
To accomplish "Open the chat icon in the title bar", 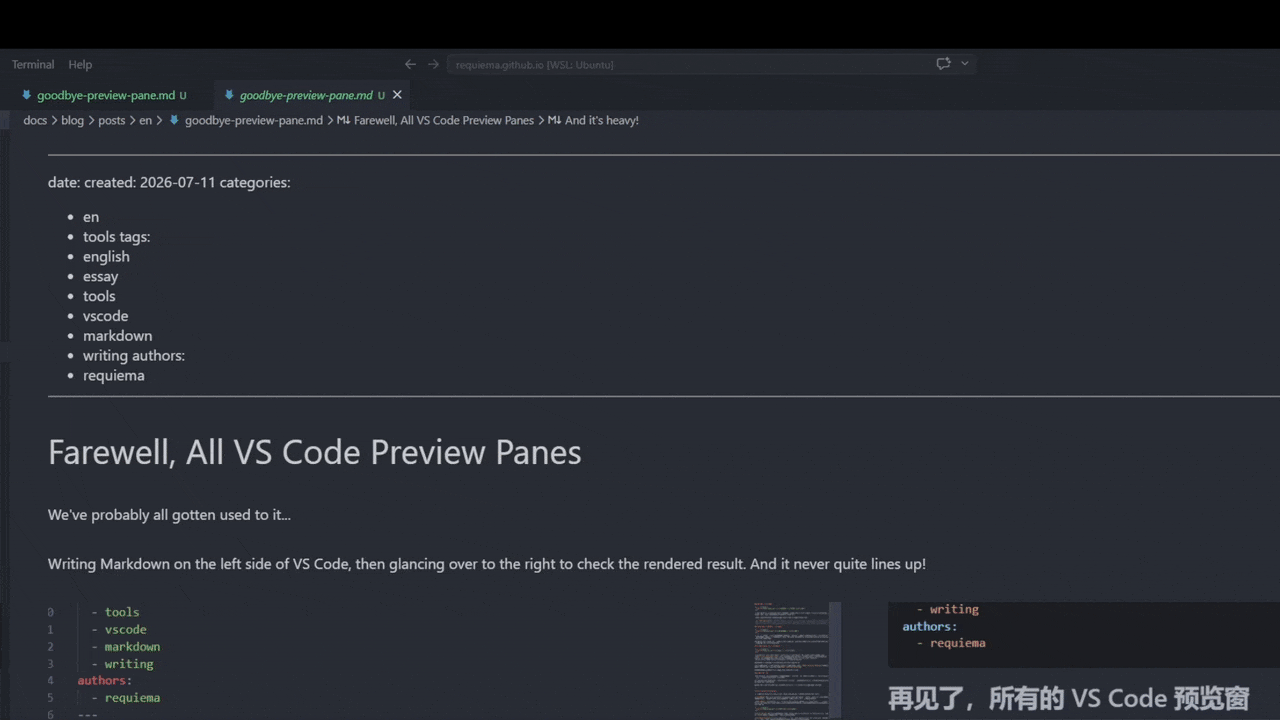I will click(x=943, y=64).
